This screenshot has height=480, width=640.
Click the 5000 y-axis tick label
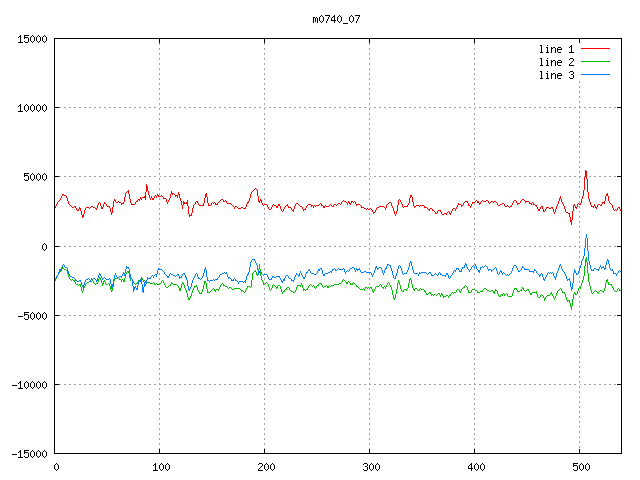pos(35,177)
